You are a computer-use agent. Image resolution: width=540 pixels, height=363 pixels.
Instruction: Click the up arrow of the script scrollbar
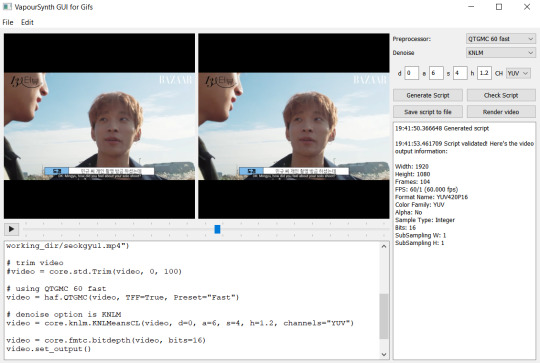pyautogui.click(x=384, y=246)
